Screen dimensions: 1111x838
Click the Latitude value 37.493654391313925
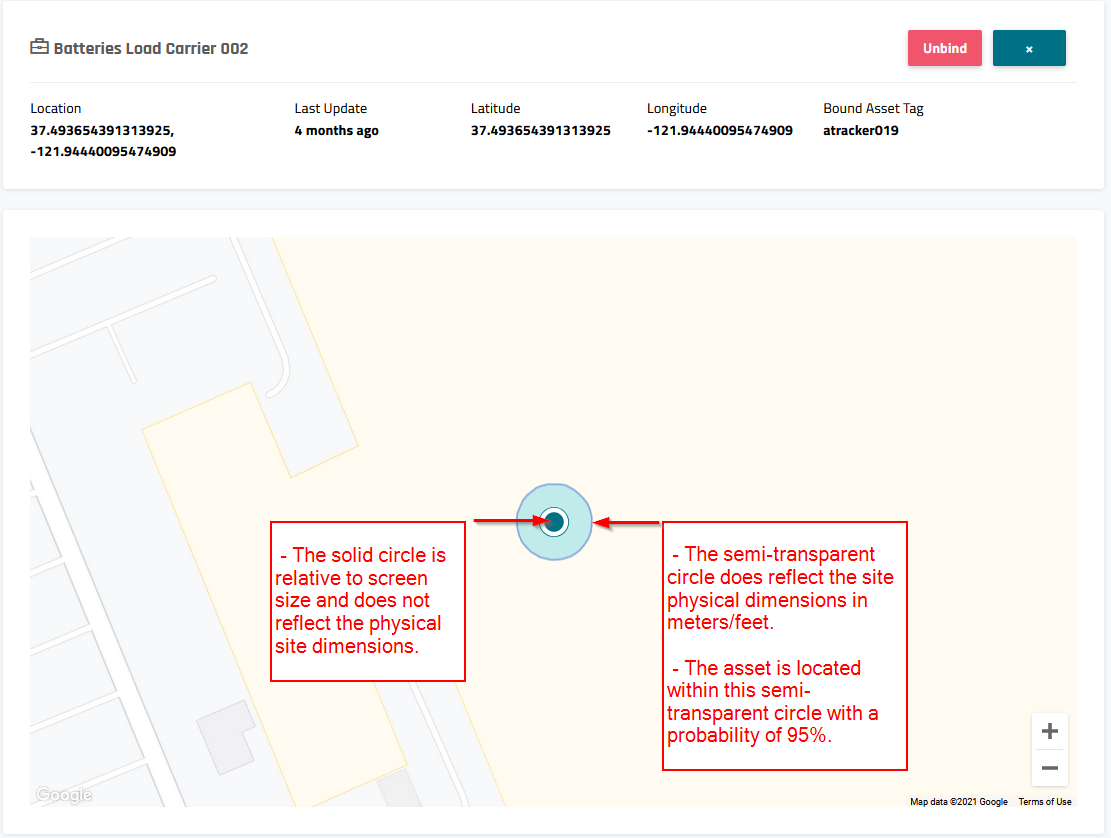click(x=540, y=130)
